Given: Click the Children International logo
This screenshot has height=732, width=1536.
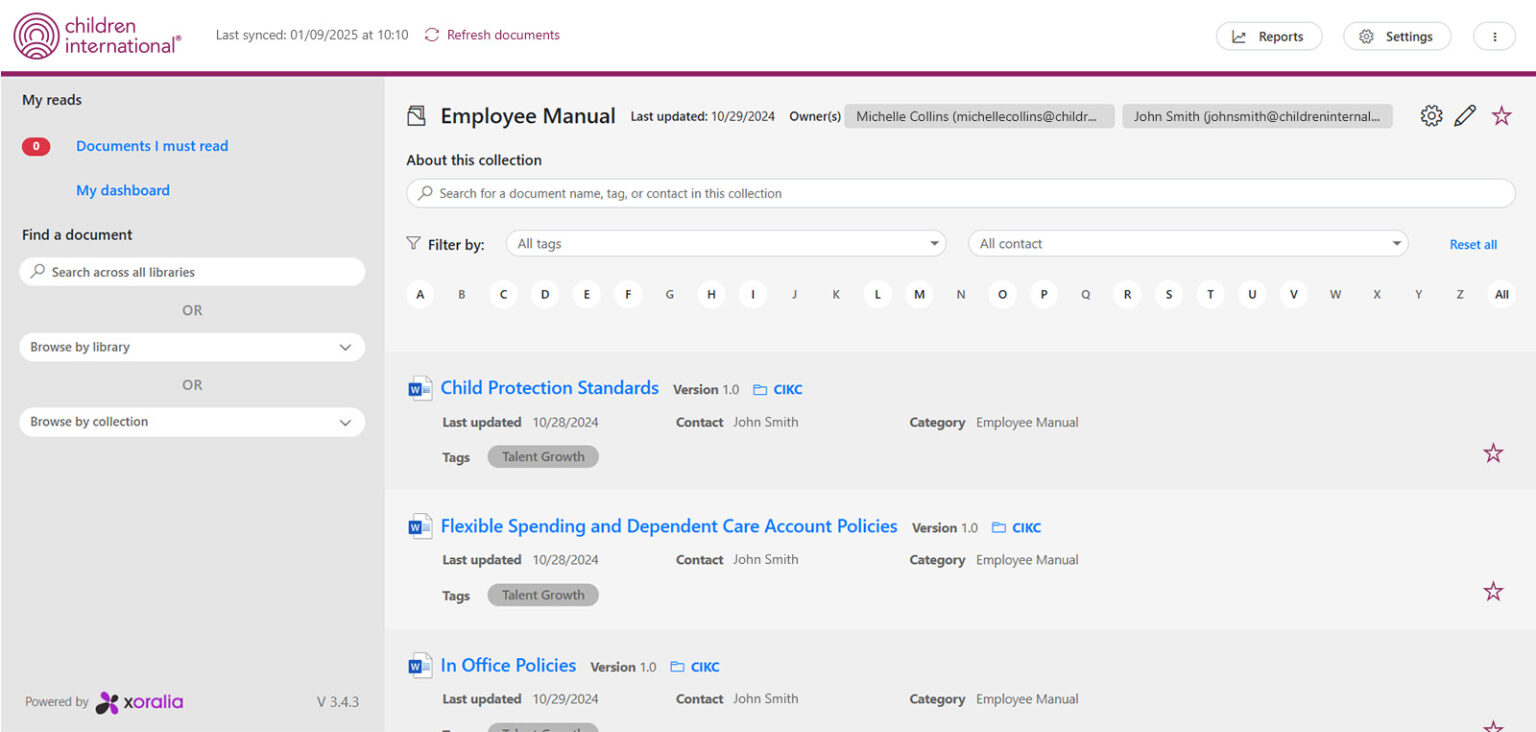Looking at the screenshot, I should pos(97,36).
